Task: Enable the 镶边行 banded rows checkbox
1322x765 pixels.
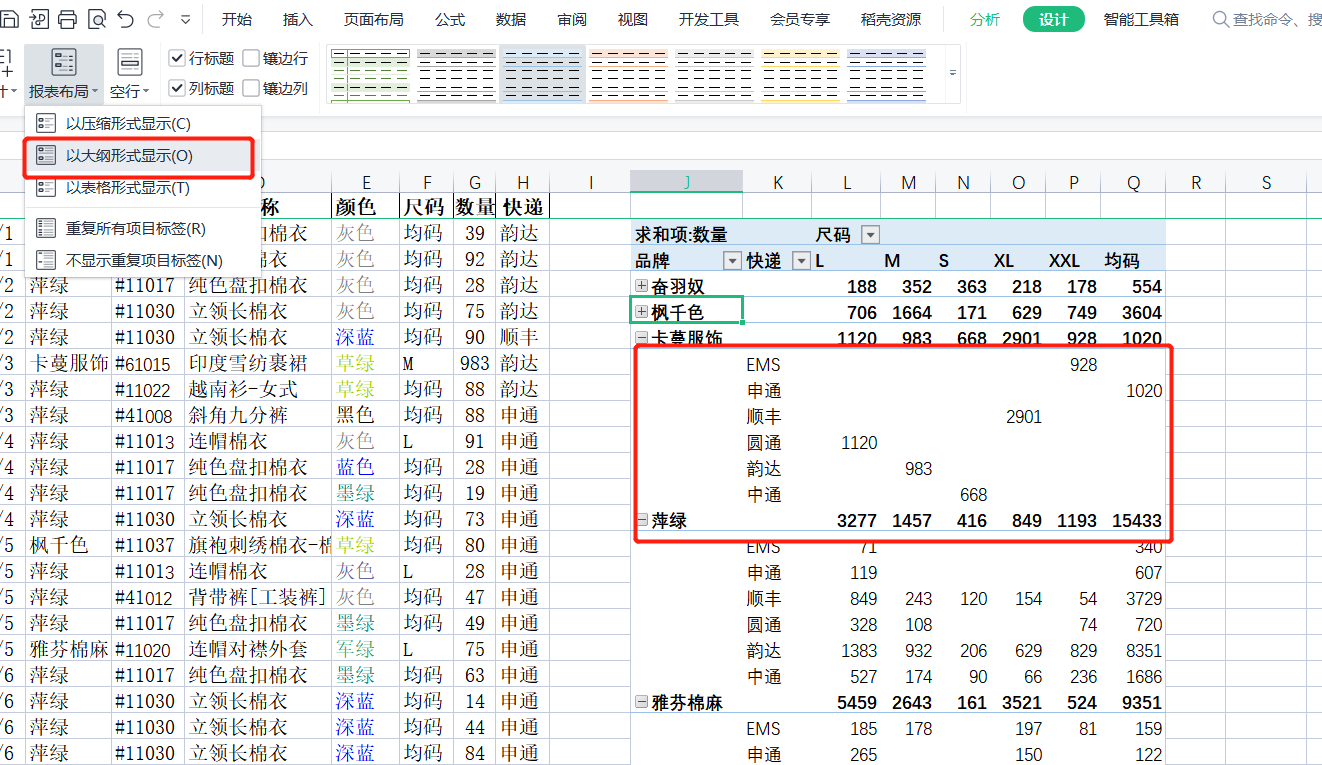Action: [251, 58]
